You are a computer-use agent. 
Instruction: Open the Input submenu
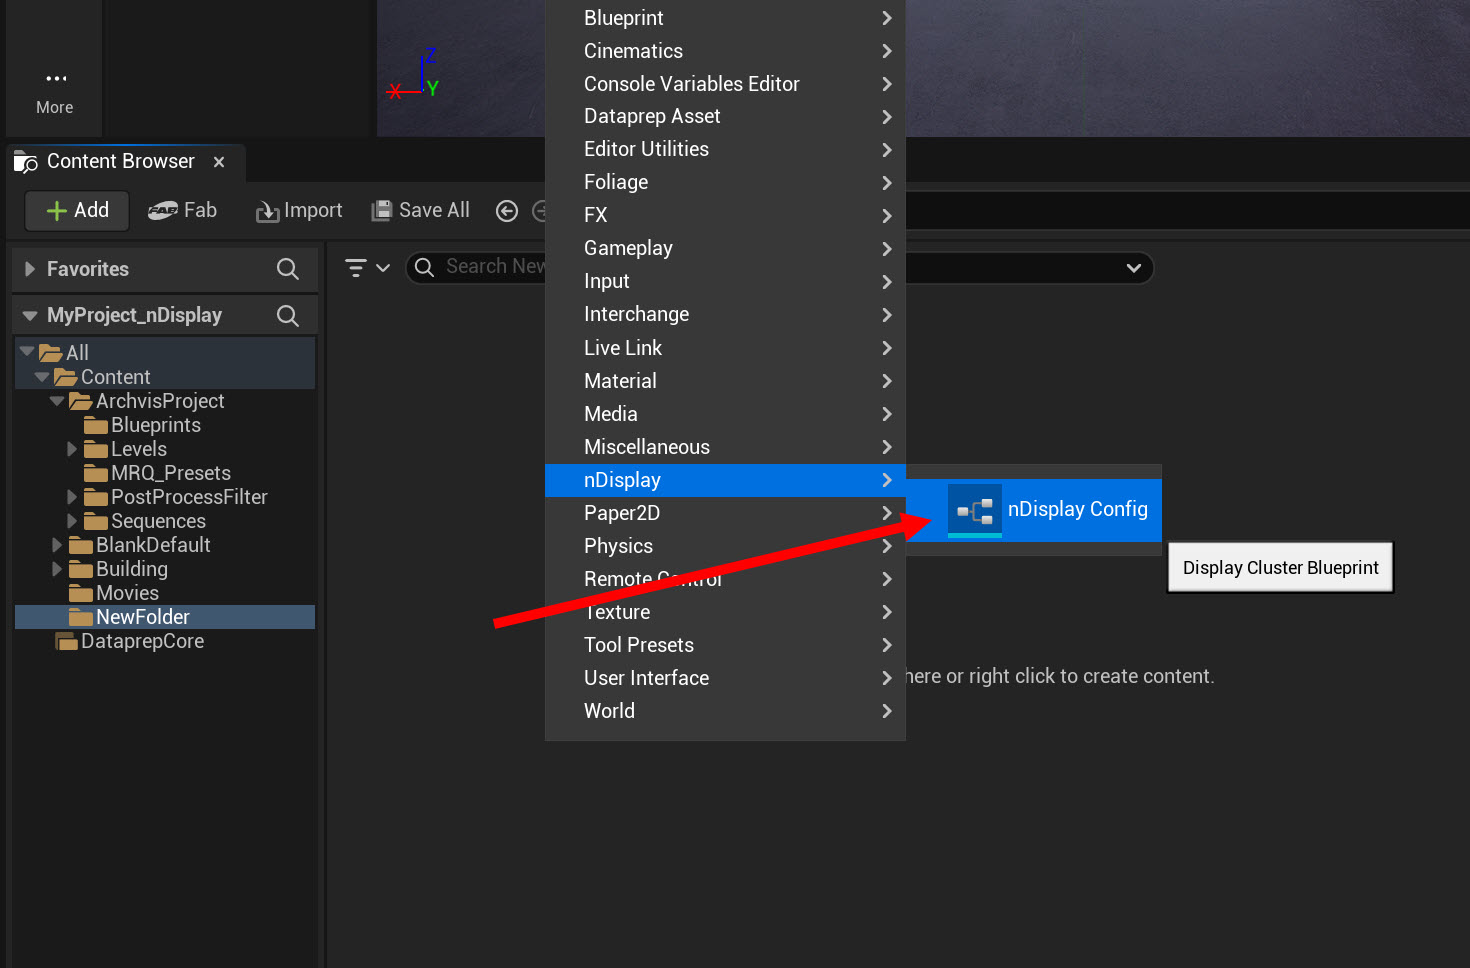point(725,281)
